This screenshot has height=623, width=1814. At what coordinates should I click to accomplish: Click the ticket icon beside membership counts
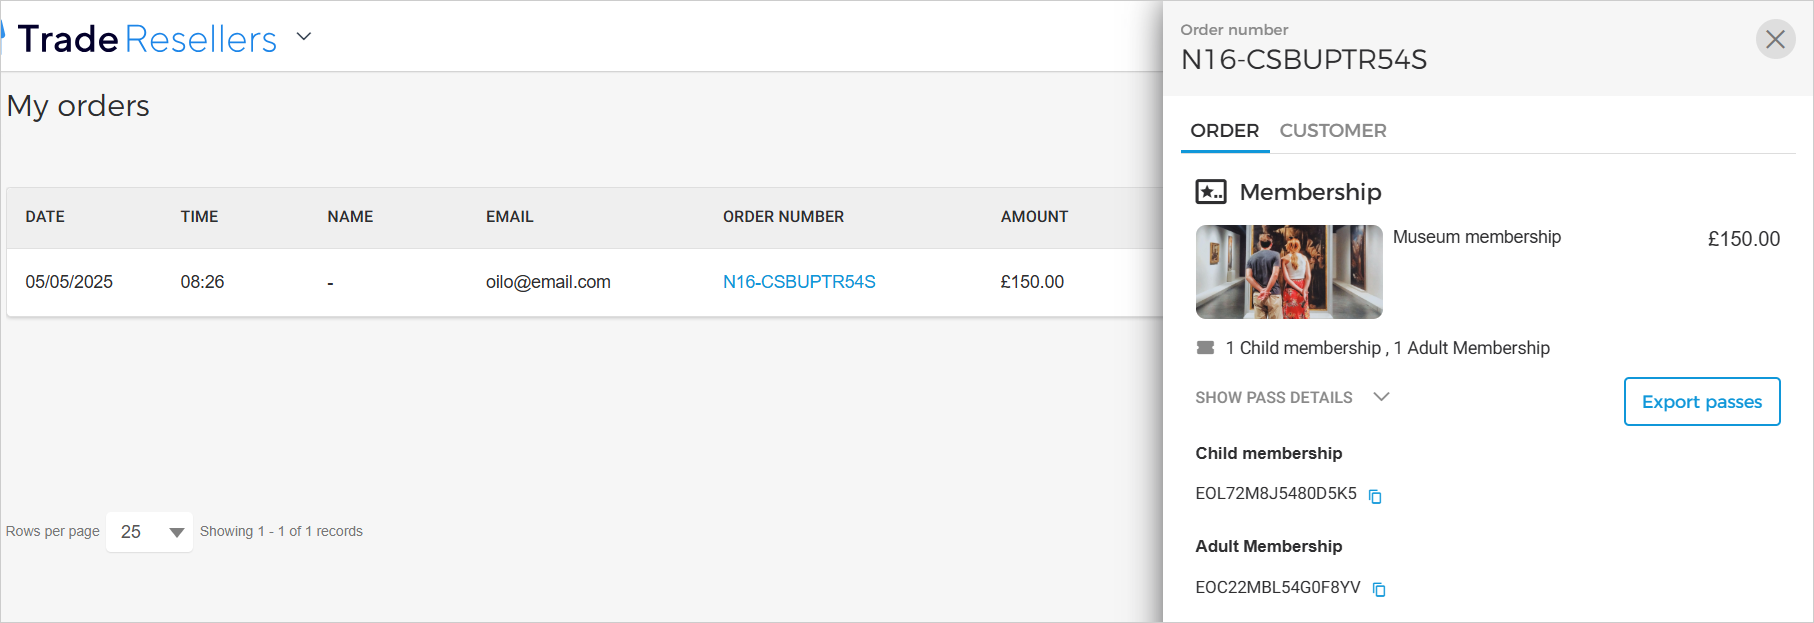1205,348
